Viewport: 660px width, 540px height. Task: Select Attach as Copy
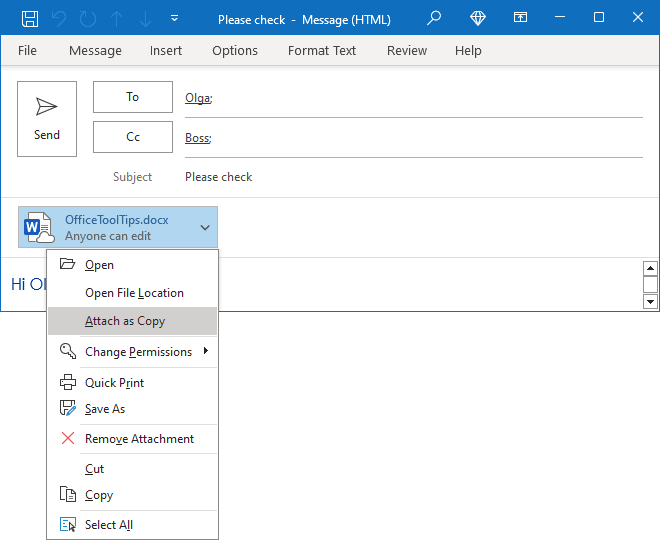click(133, 321)
